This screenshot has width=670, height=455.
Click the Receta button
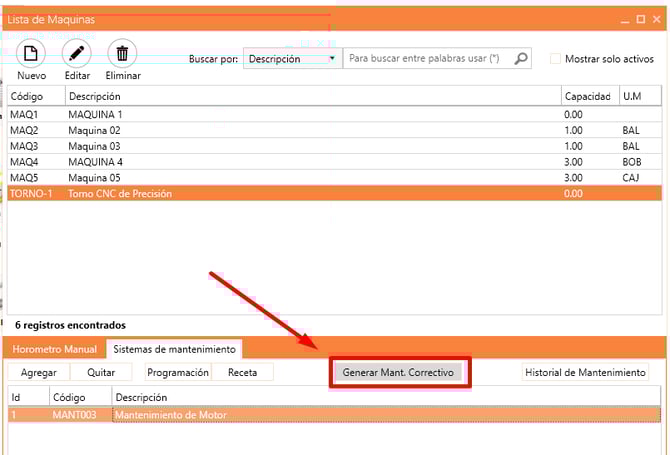243,372
